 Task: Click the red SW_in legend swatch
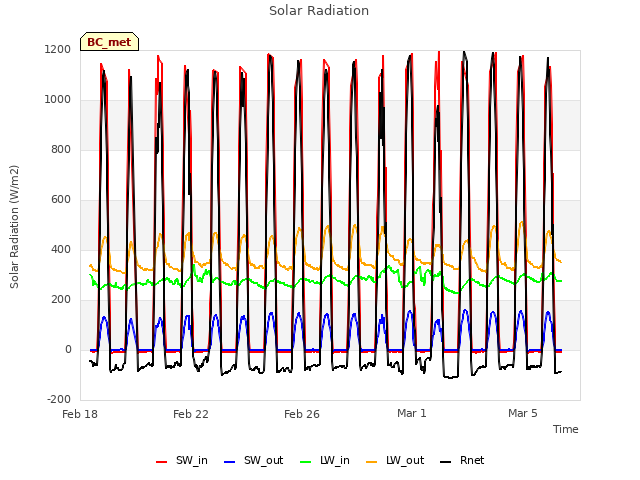162,462
